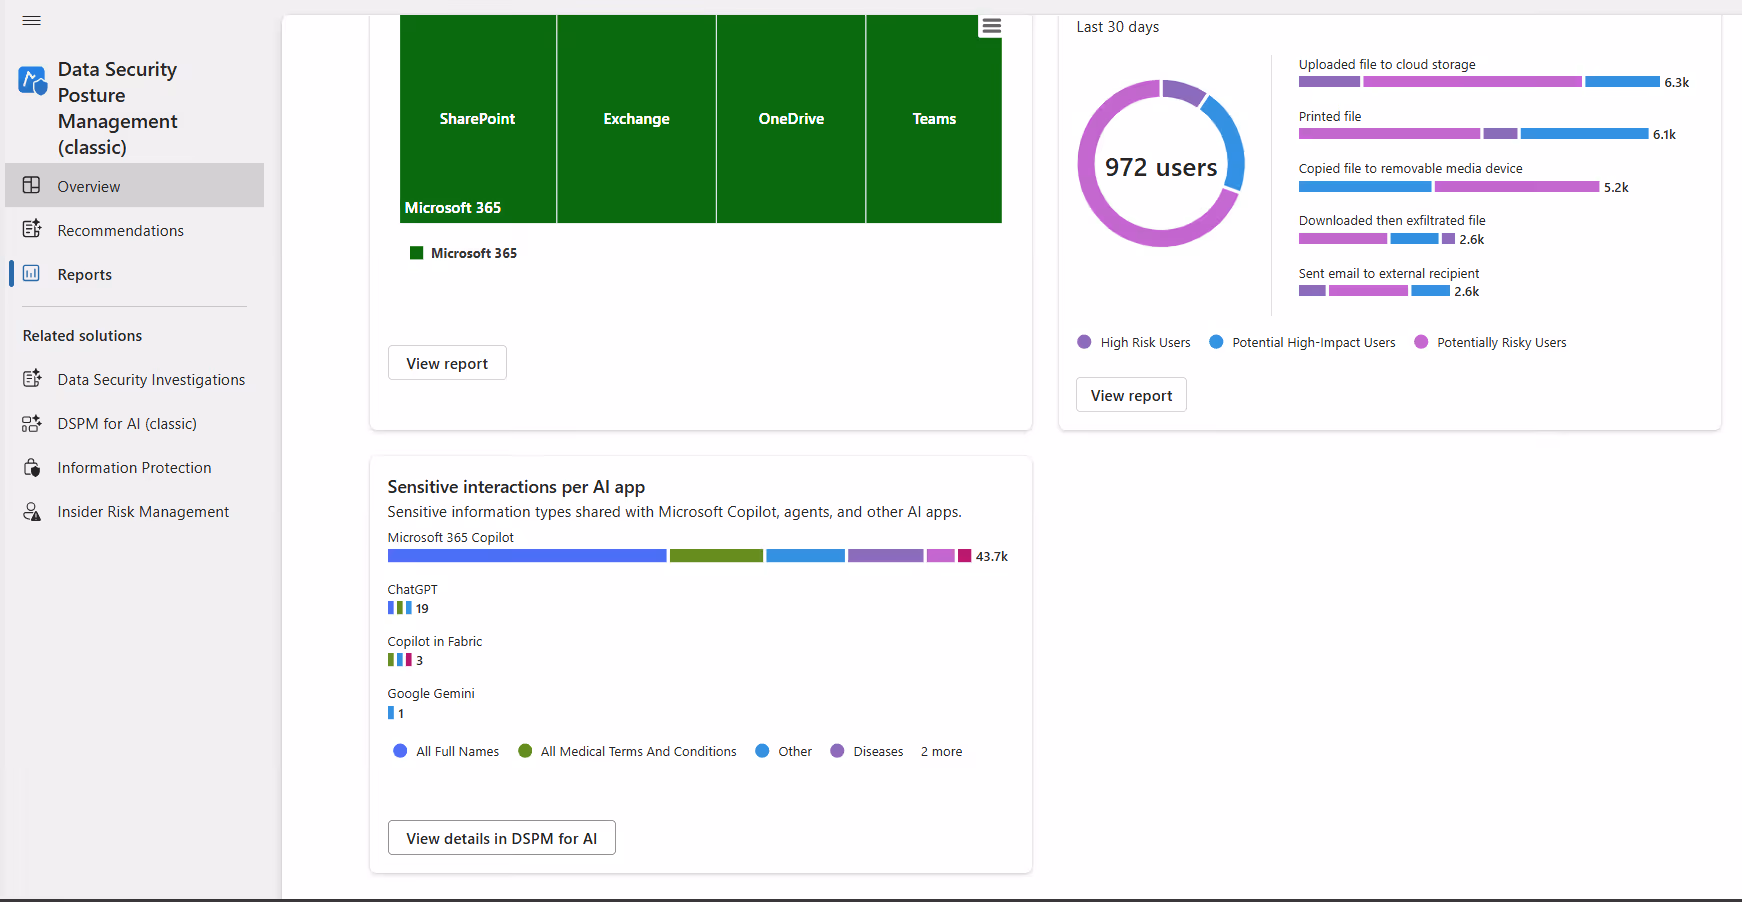Click the Data Security Investigations icon
This screenshot has width=1742, height=902.
pyautogui.click(x=32, y=378)
